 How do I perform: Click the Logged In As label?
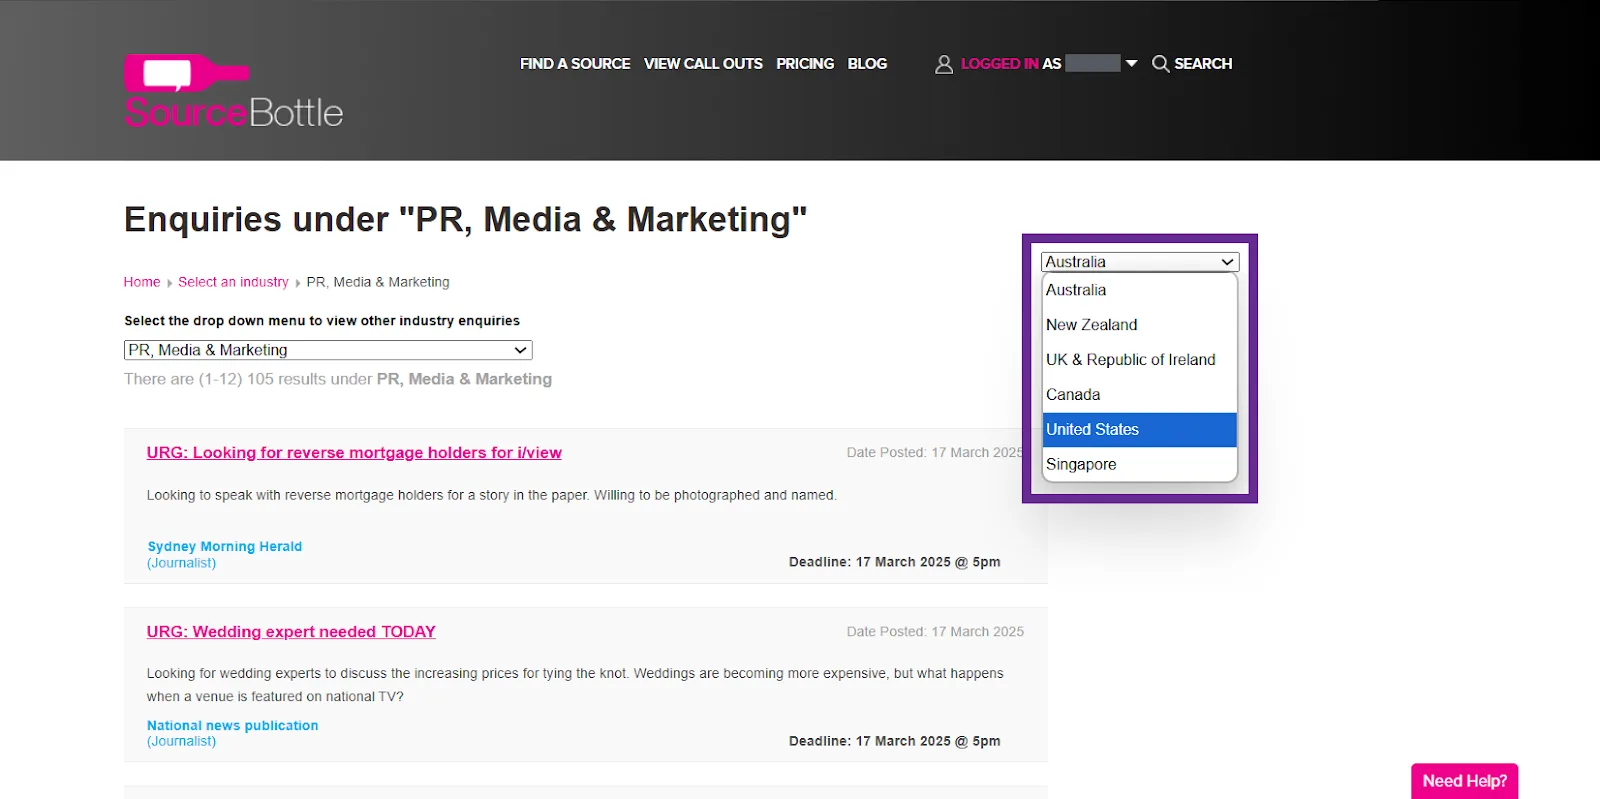(1011, 63)
